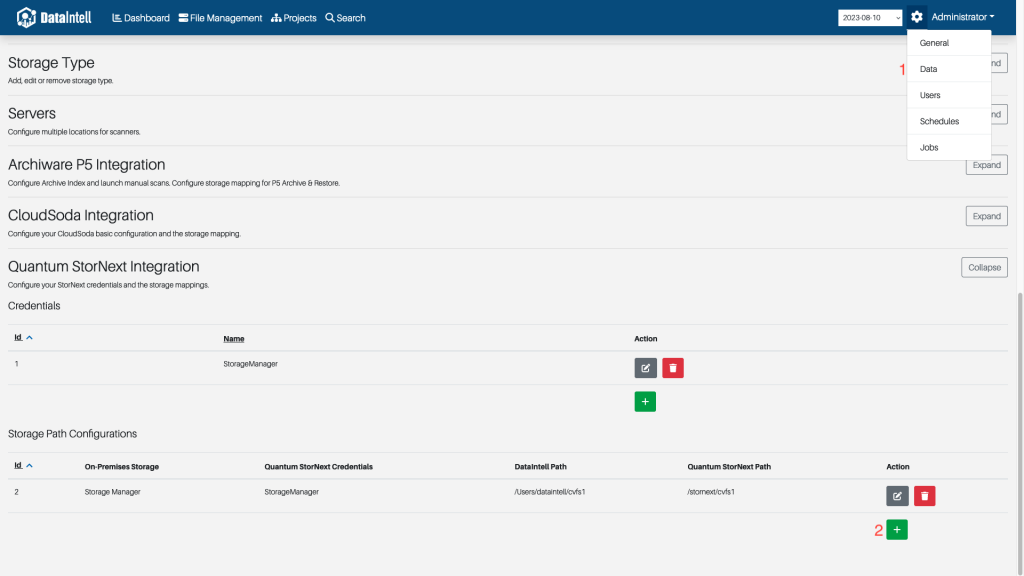Click the CloudSoda Integration heading
The width and height of the screenshot is (1024, 576).
[x=80, y=216]
